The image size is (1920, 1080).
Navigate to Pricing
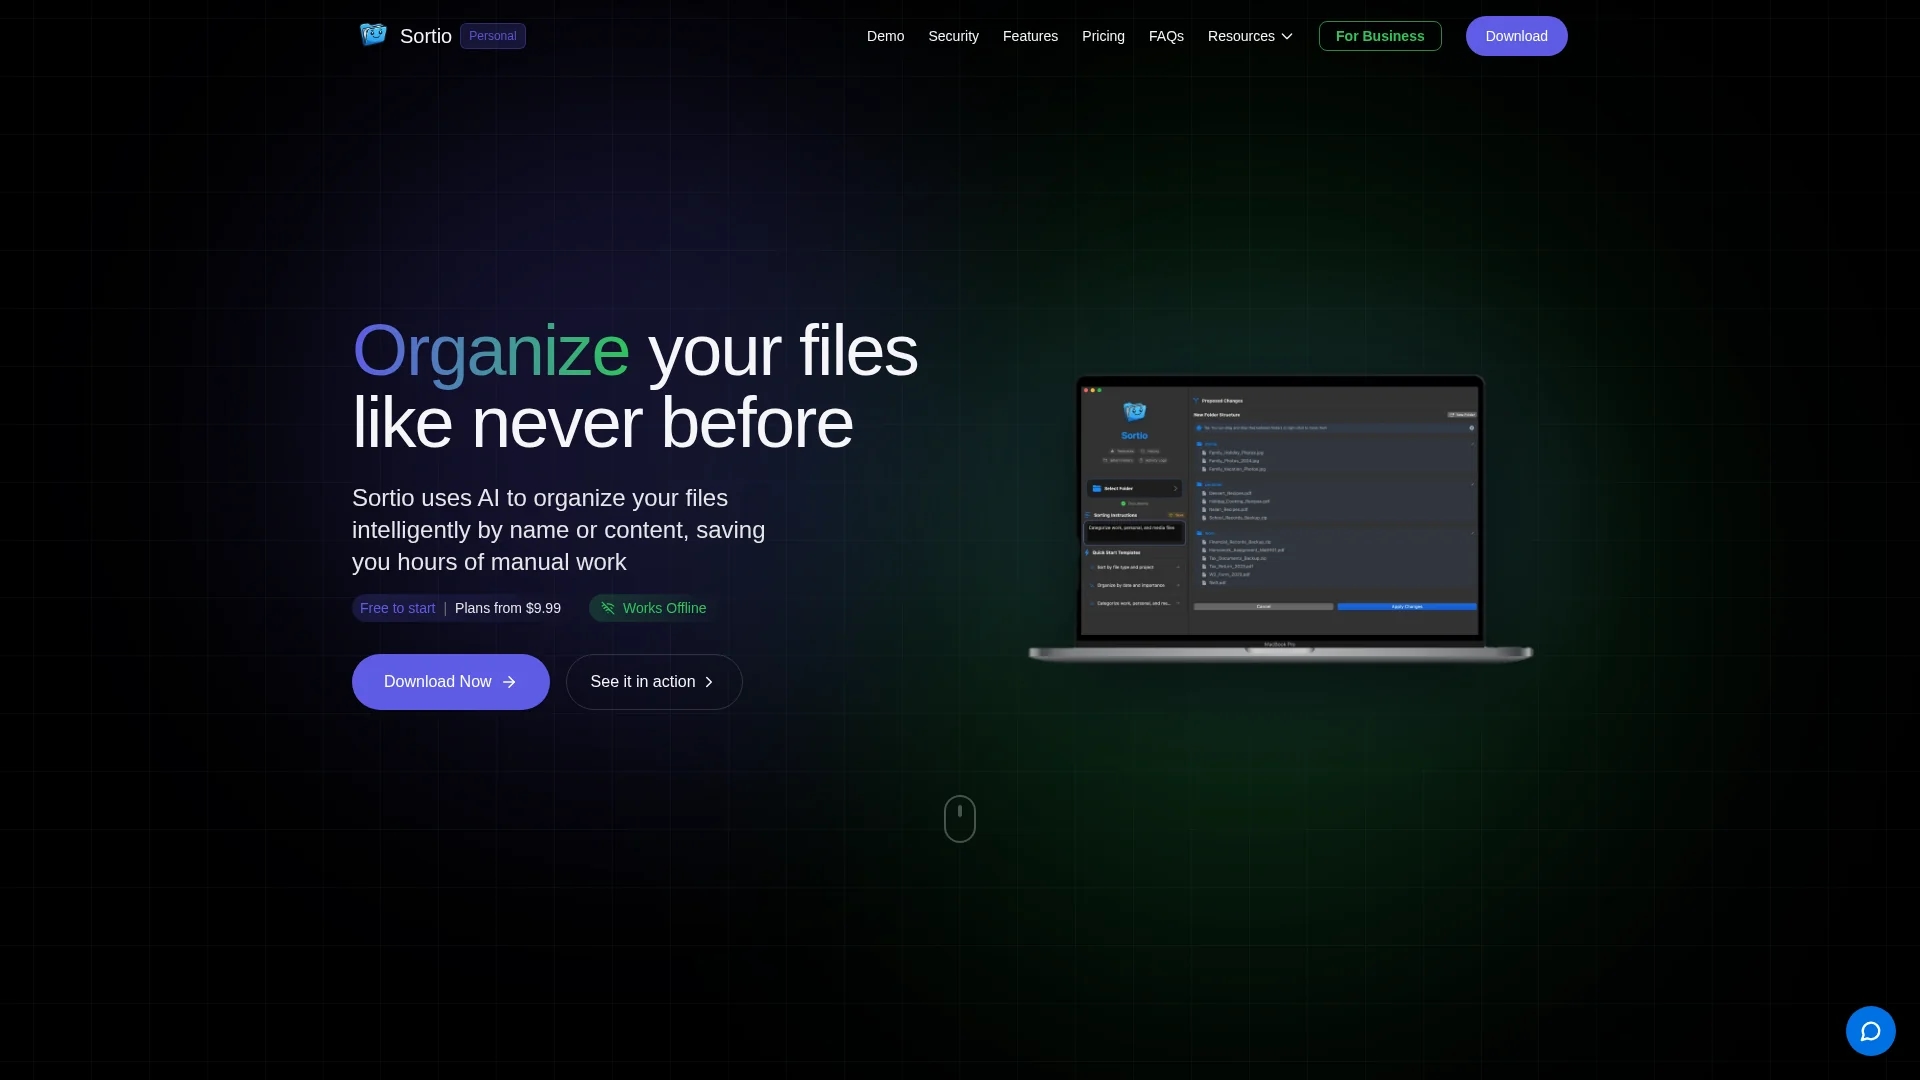coord(1103,36)
